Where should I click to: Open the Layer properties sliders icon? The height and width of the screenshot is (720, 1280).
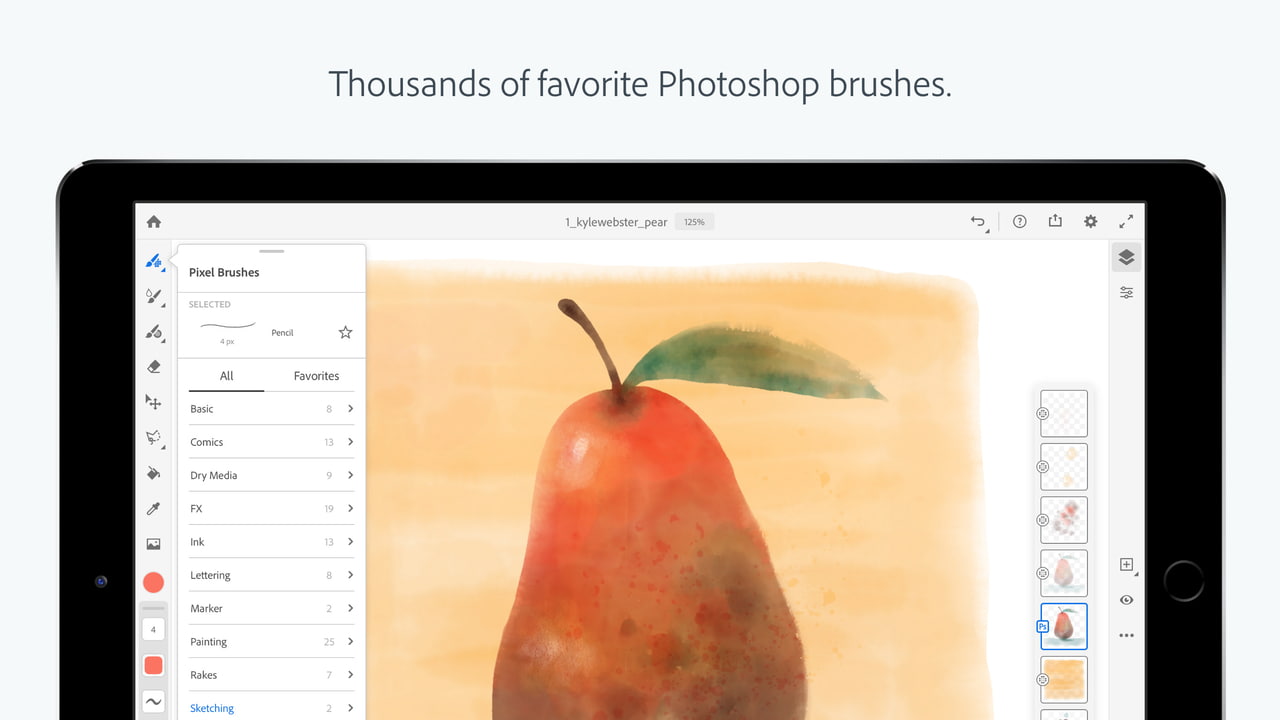click(1127, 293)
